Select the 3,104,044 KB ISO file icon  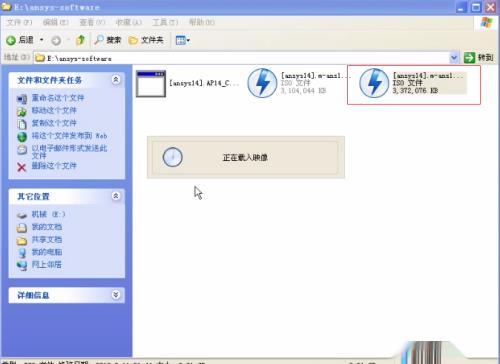[x=262, y=83]
